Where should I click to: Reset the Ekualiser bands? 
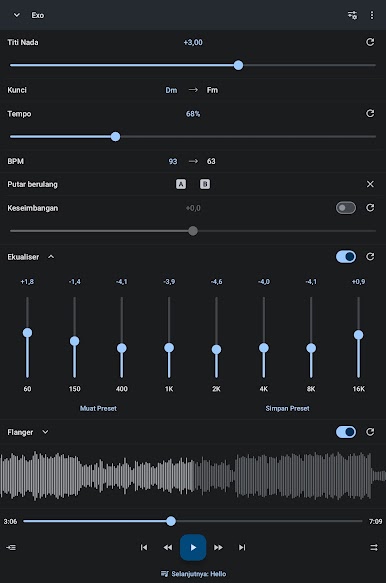coord(370,257)
